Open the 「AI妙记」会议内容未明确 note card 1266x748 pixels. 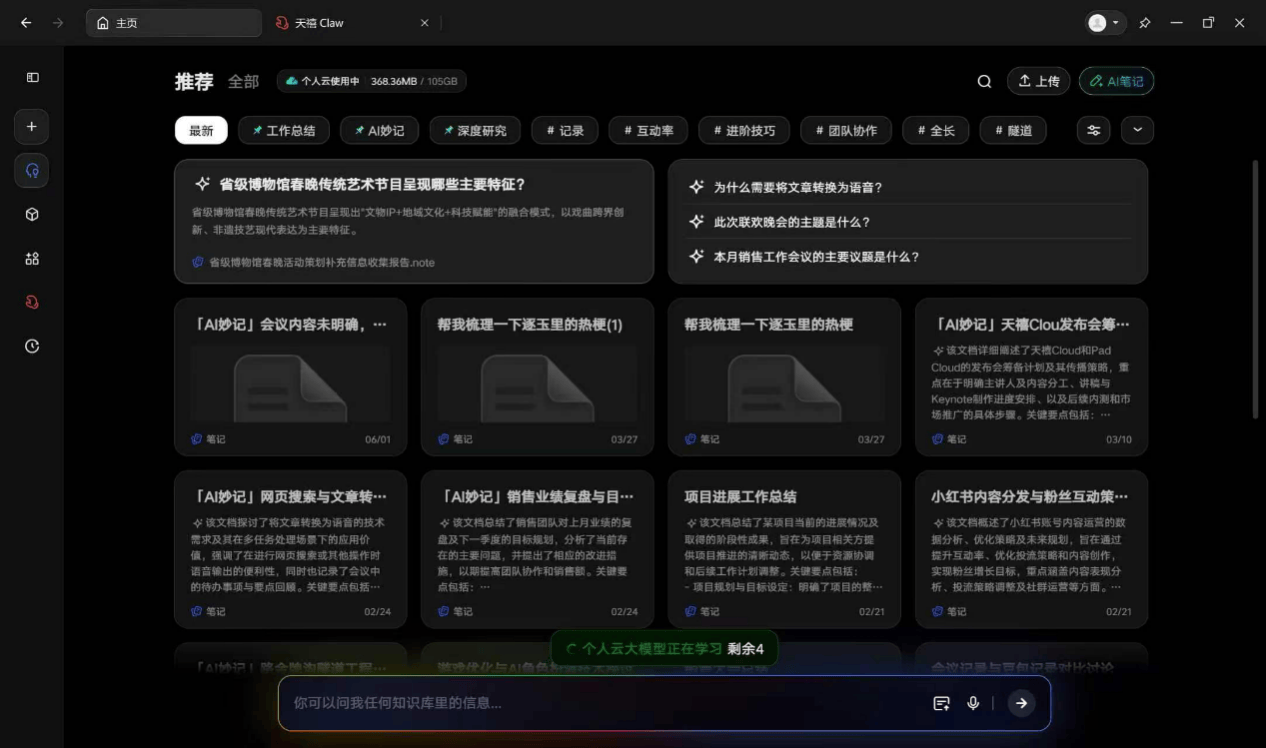291,377
